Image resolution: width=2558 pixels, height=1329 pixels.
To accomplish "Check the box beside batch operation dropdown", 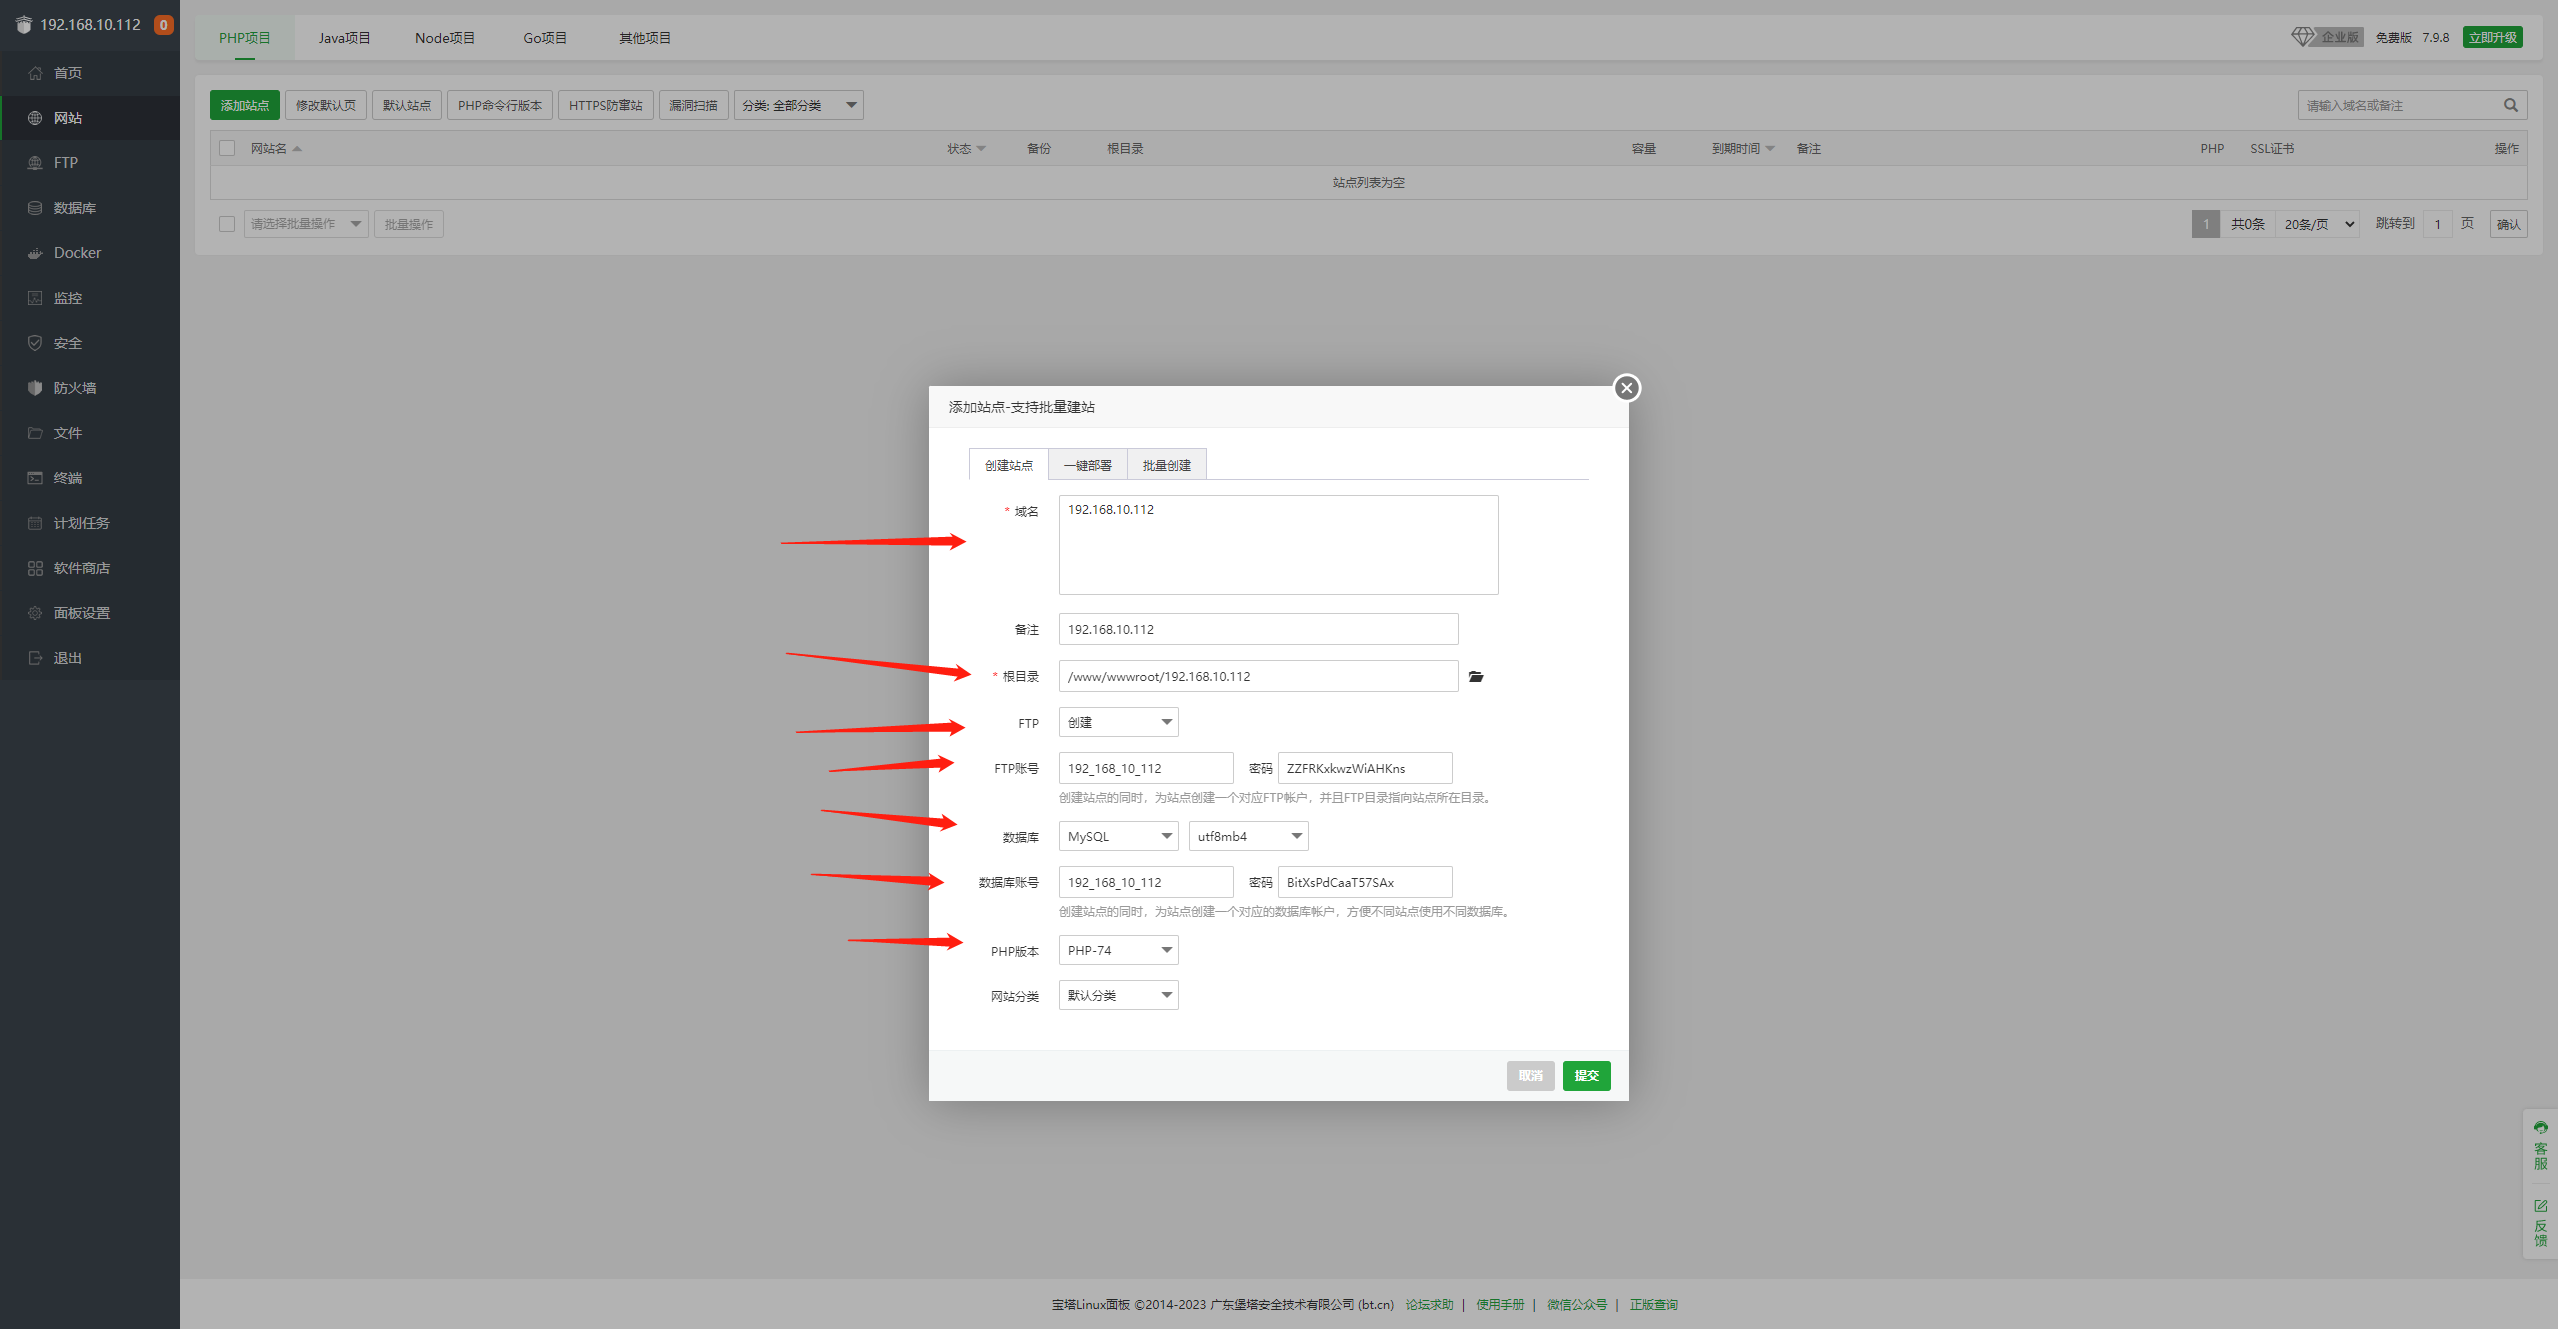I will [227, 224].
